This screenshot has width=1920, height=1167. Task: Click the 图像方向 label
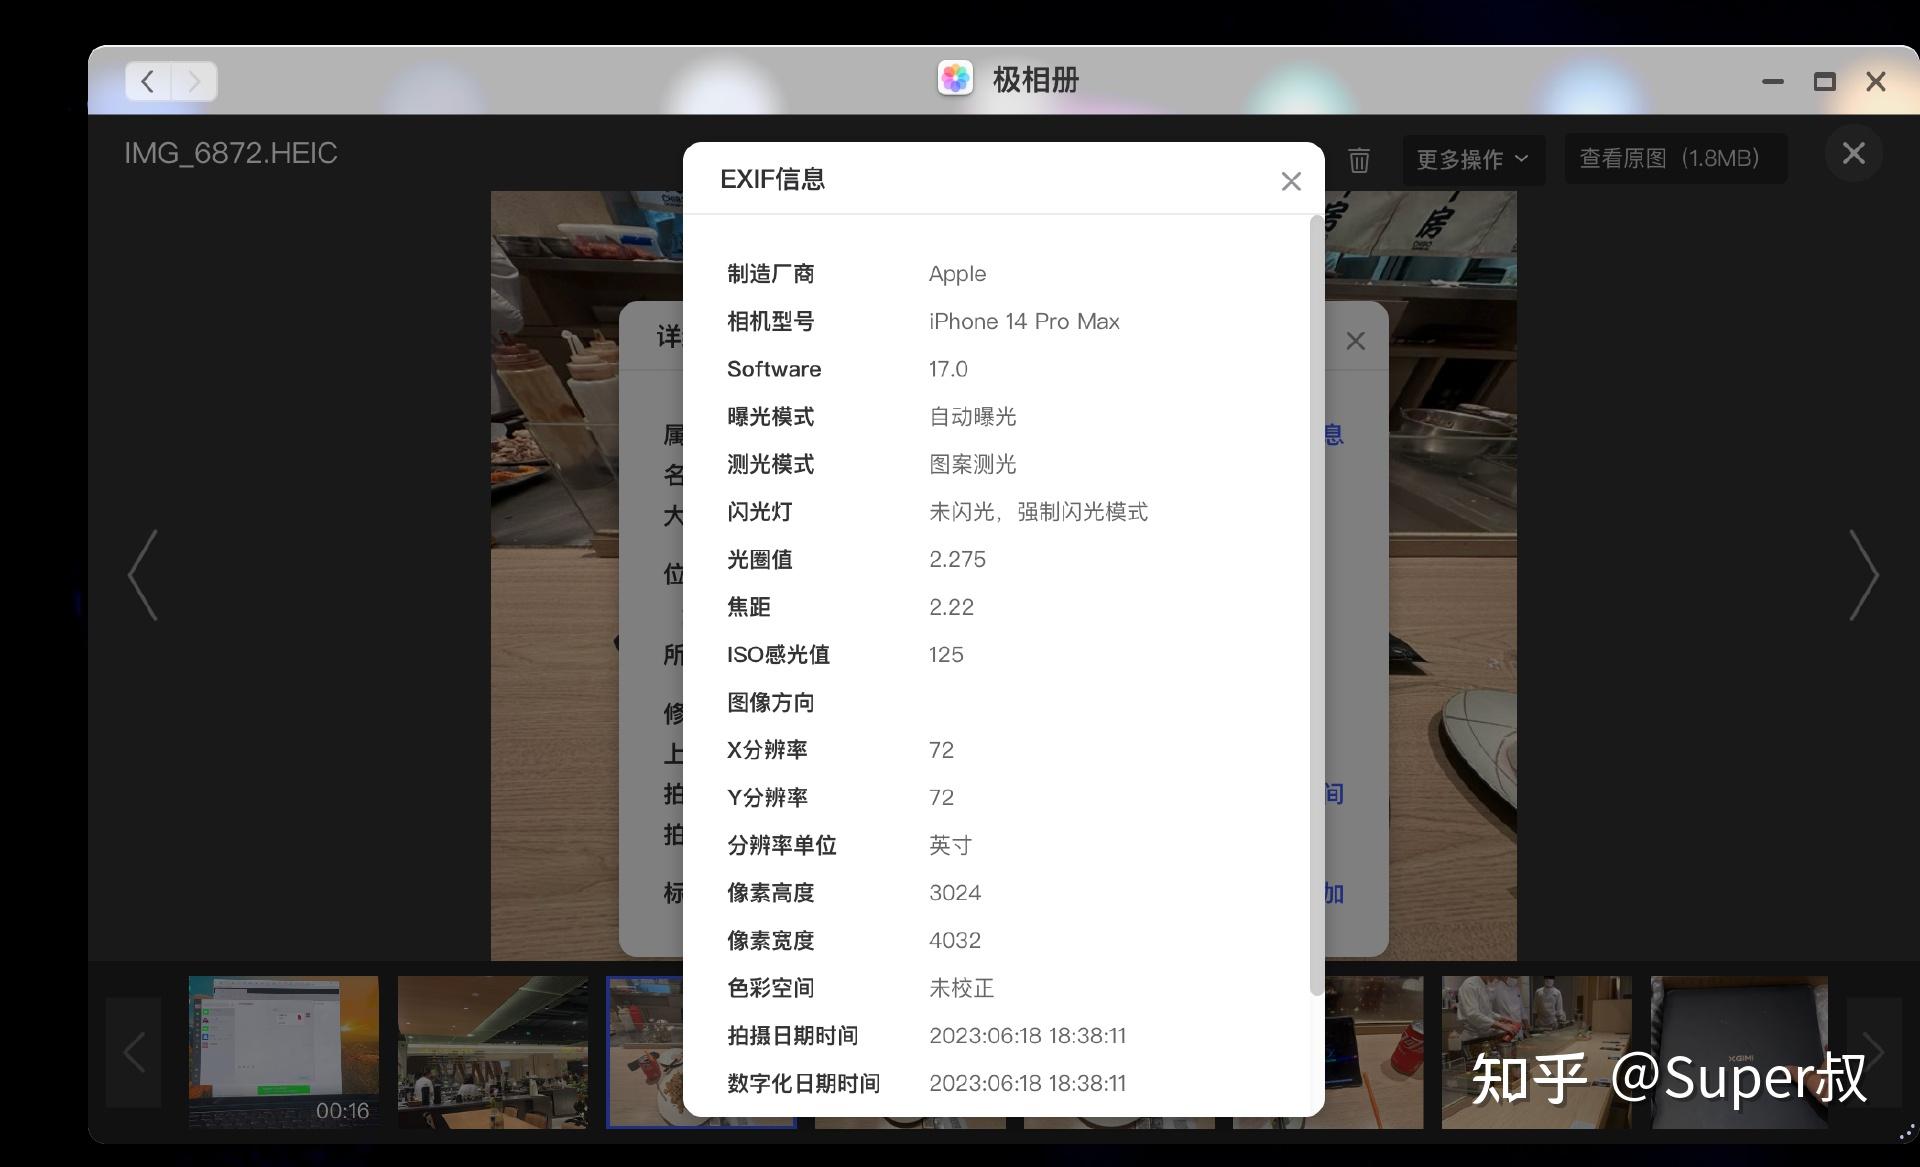tap(770, 702)
